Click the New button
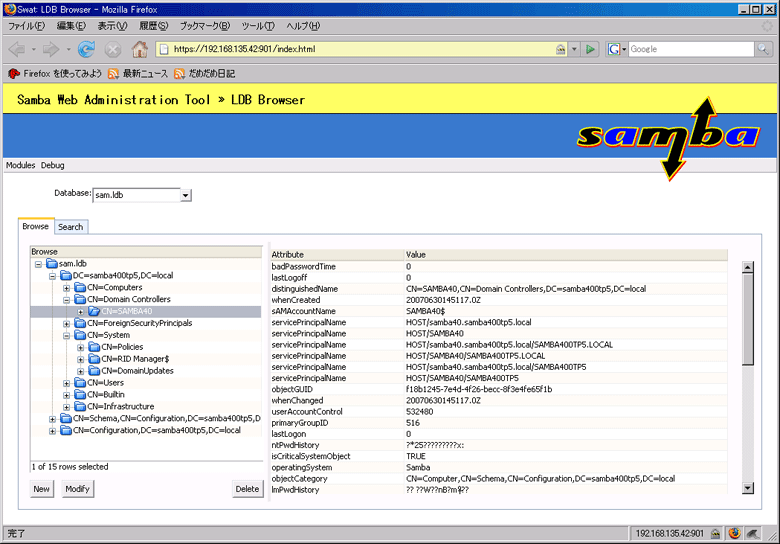Viewport: 780px width, 544px height. tap(41, 489)
